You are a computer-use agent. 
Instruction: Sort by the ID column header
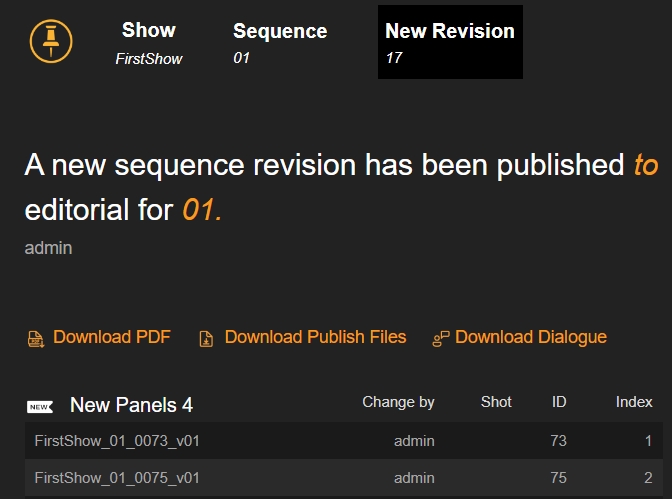(559, 402)
